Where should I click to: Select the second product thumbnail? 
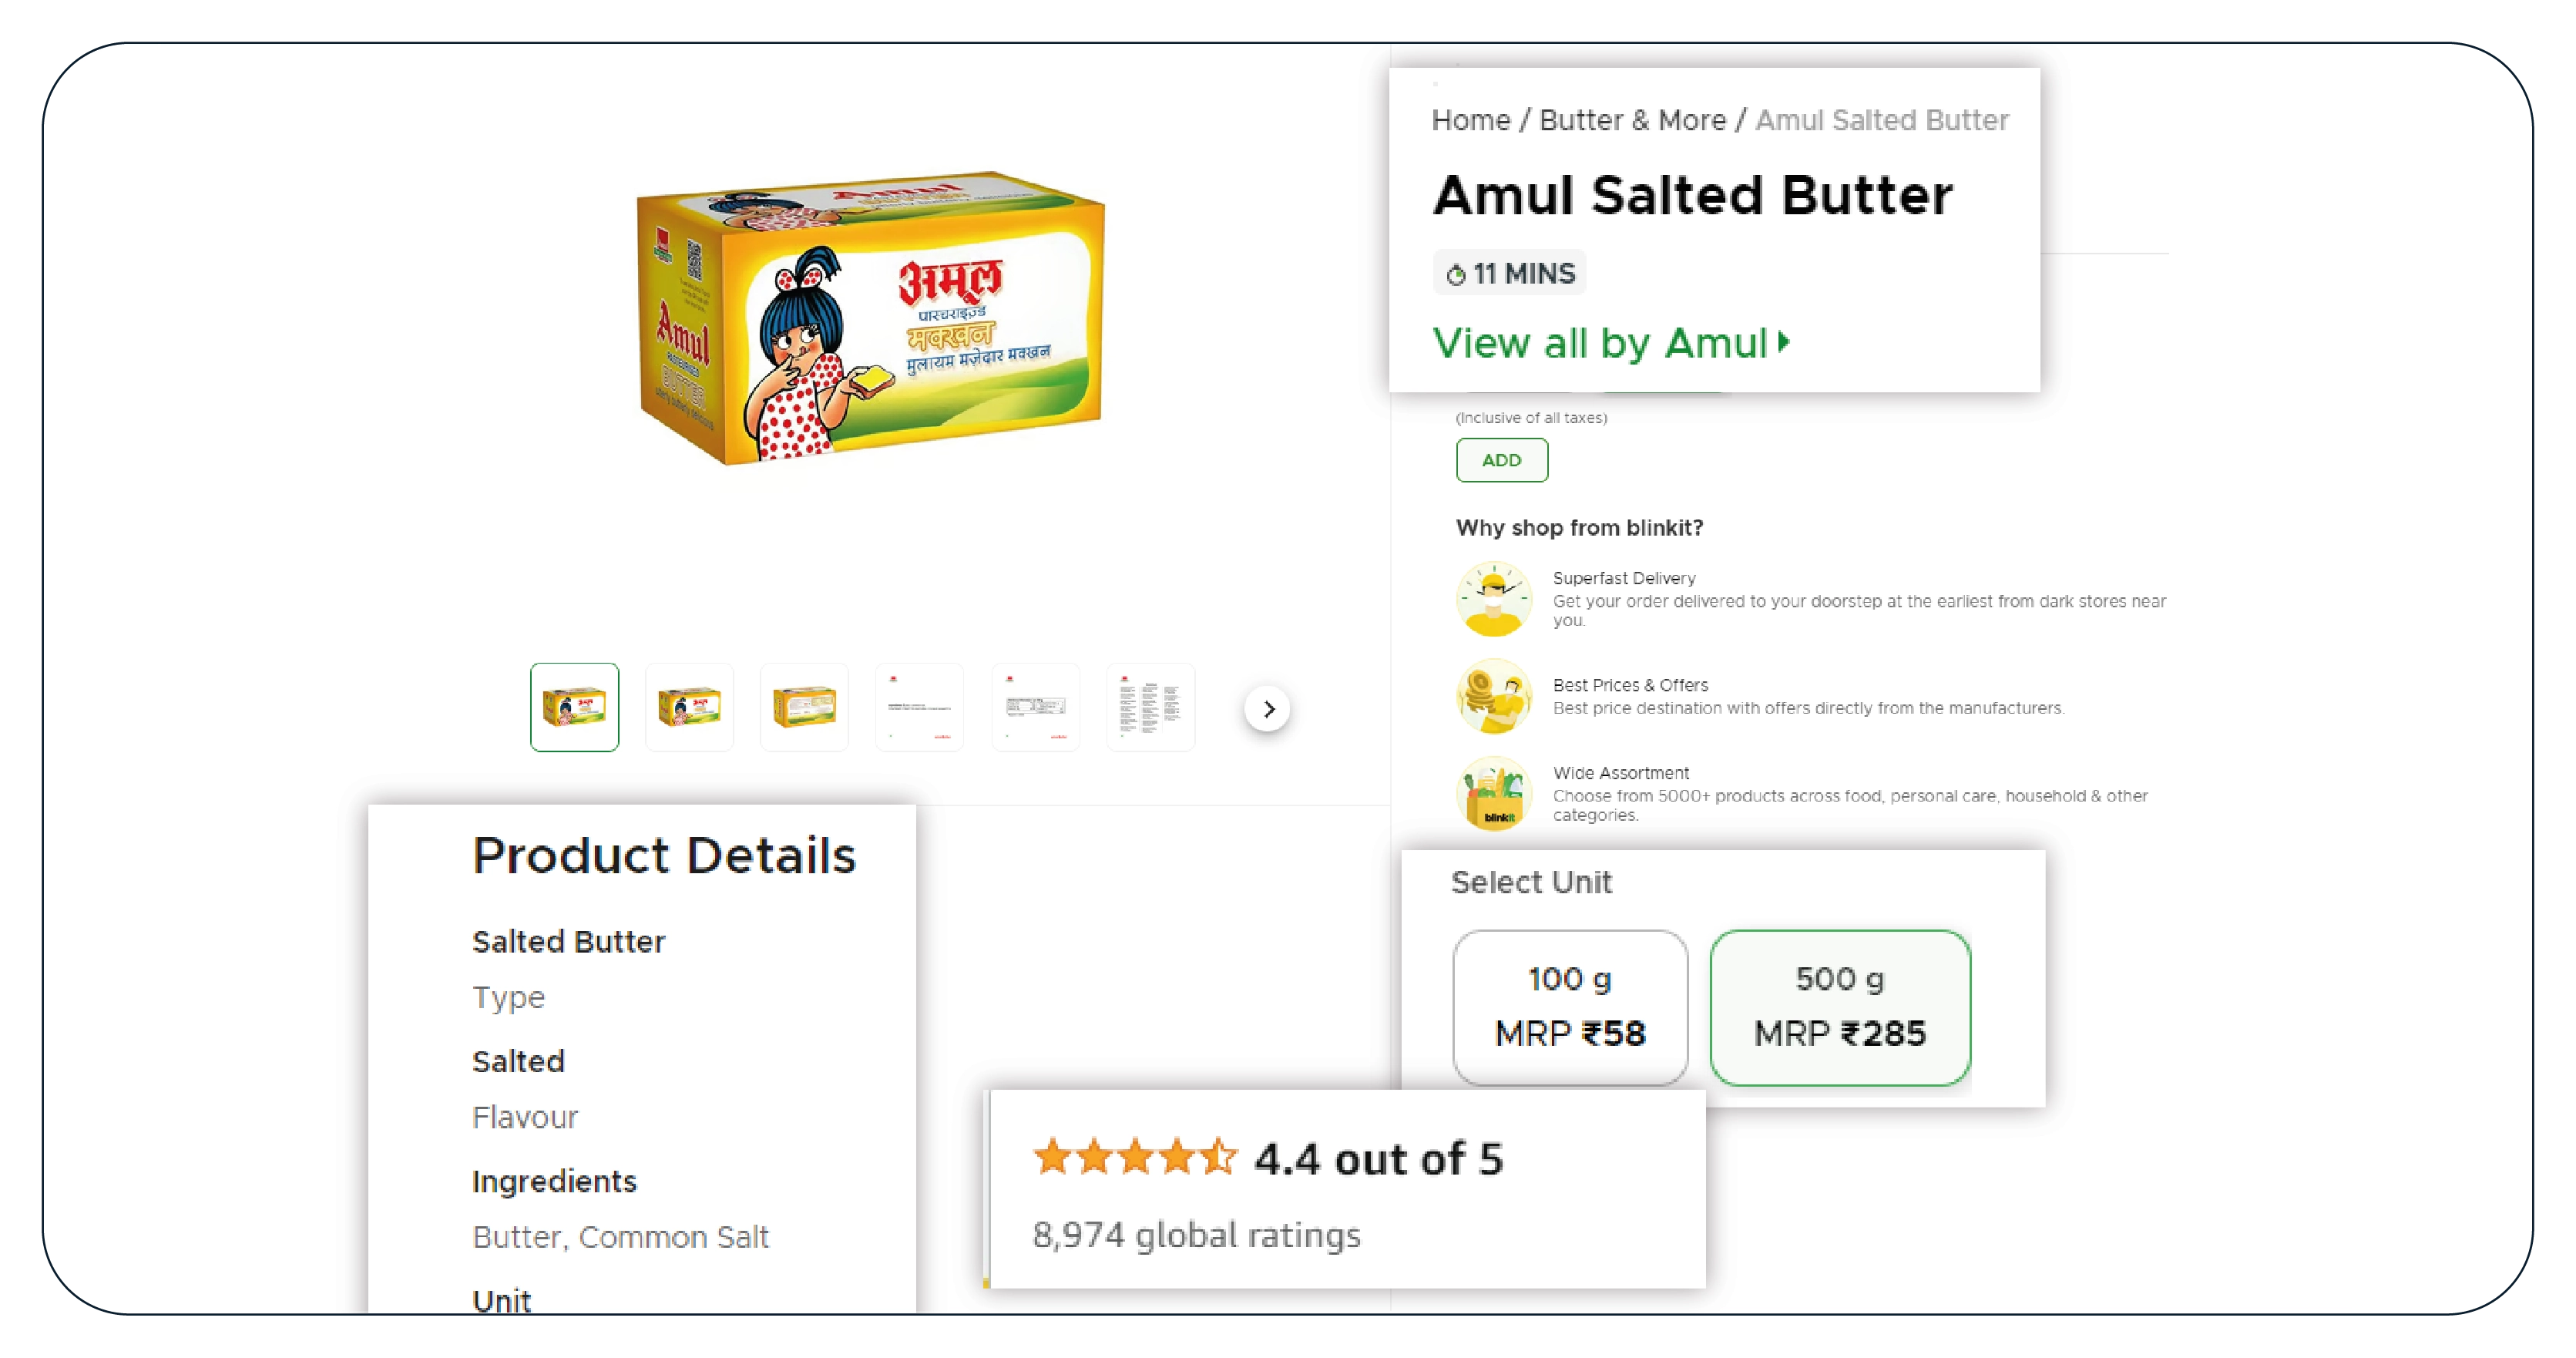click(x=689, y=707)
